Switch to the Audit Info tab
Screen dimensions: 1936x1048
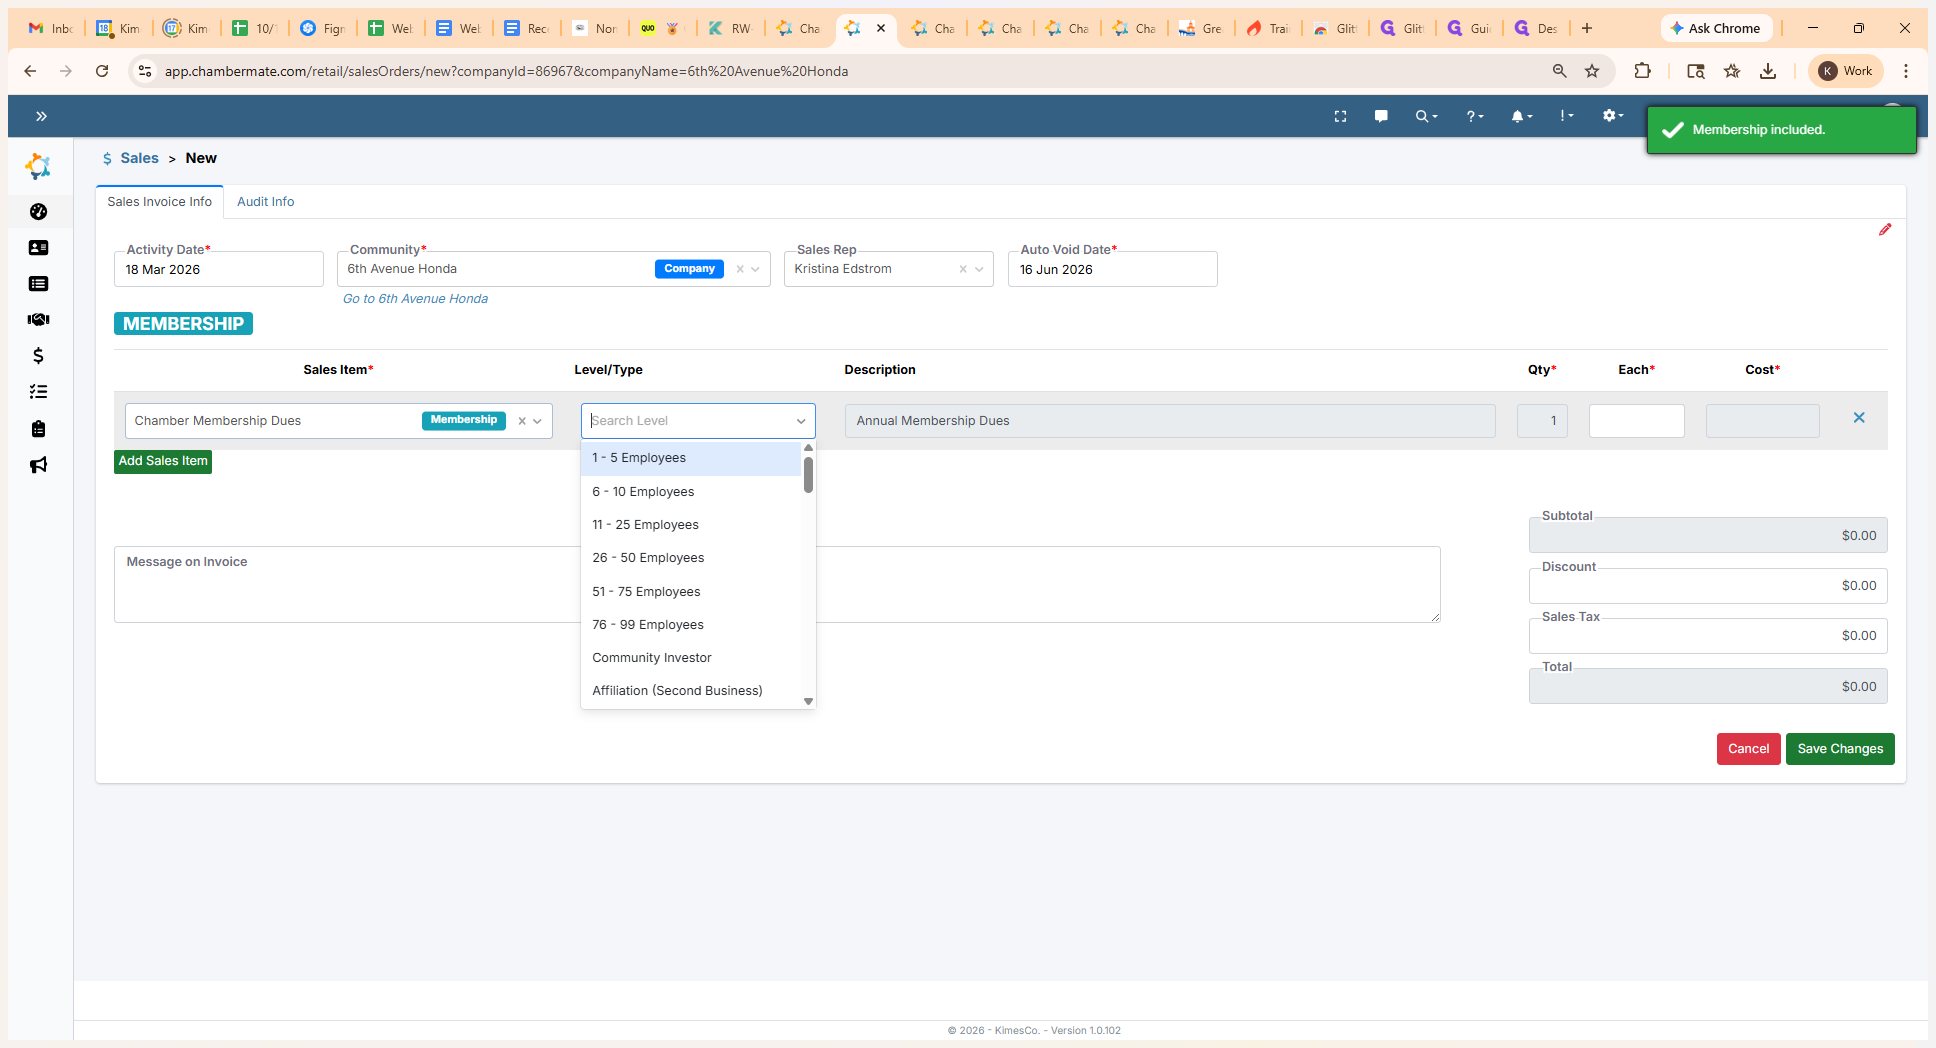tap(265, 202)
